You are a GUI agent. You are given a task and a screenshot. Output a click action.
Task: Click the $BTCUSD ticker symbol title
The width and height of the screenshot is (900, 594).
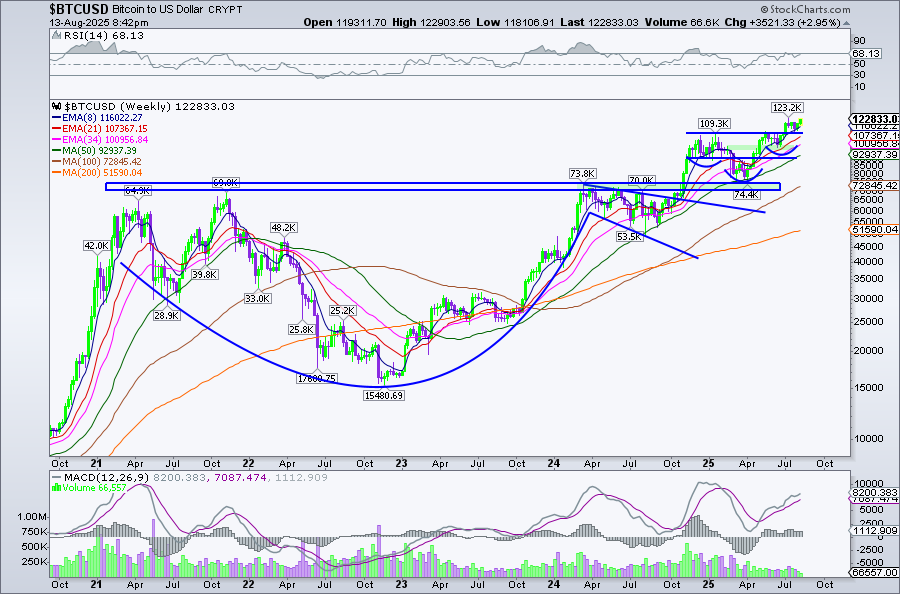[78, 9]
